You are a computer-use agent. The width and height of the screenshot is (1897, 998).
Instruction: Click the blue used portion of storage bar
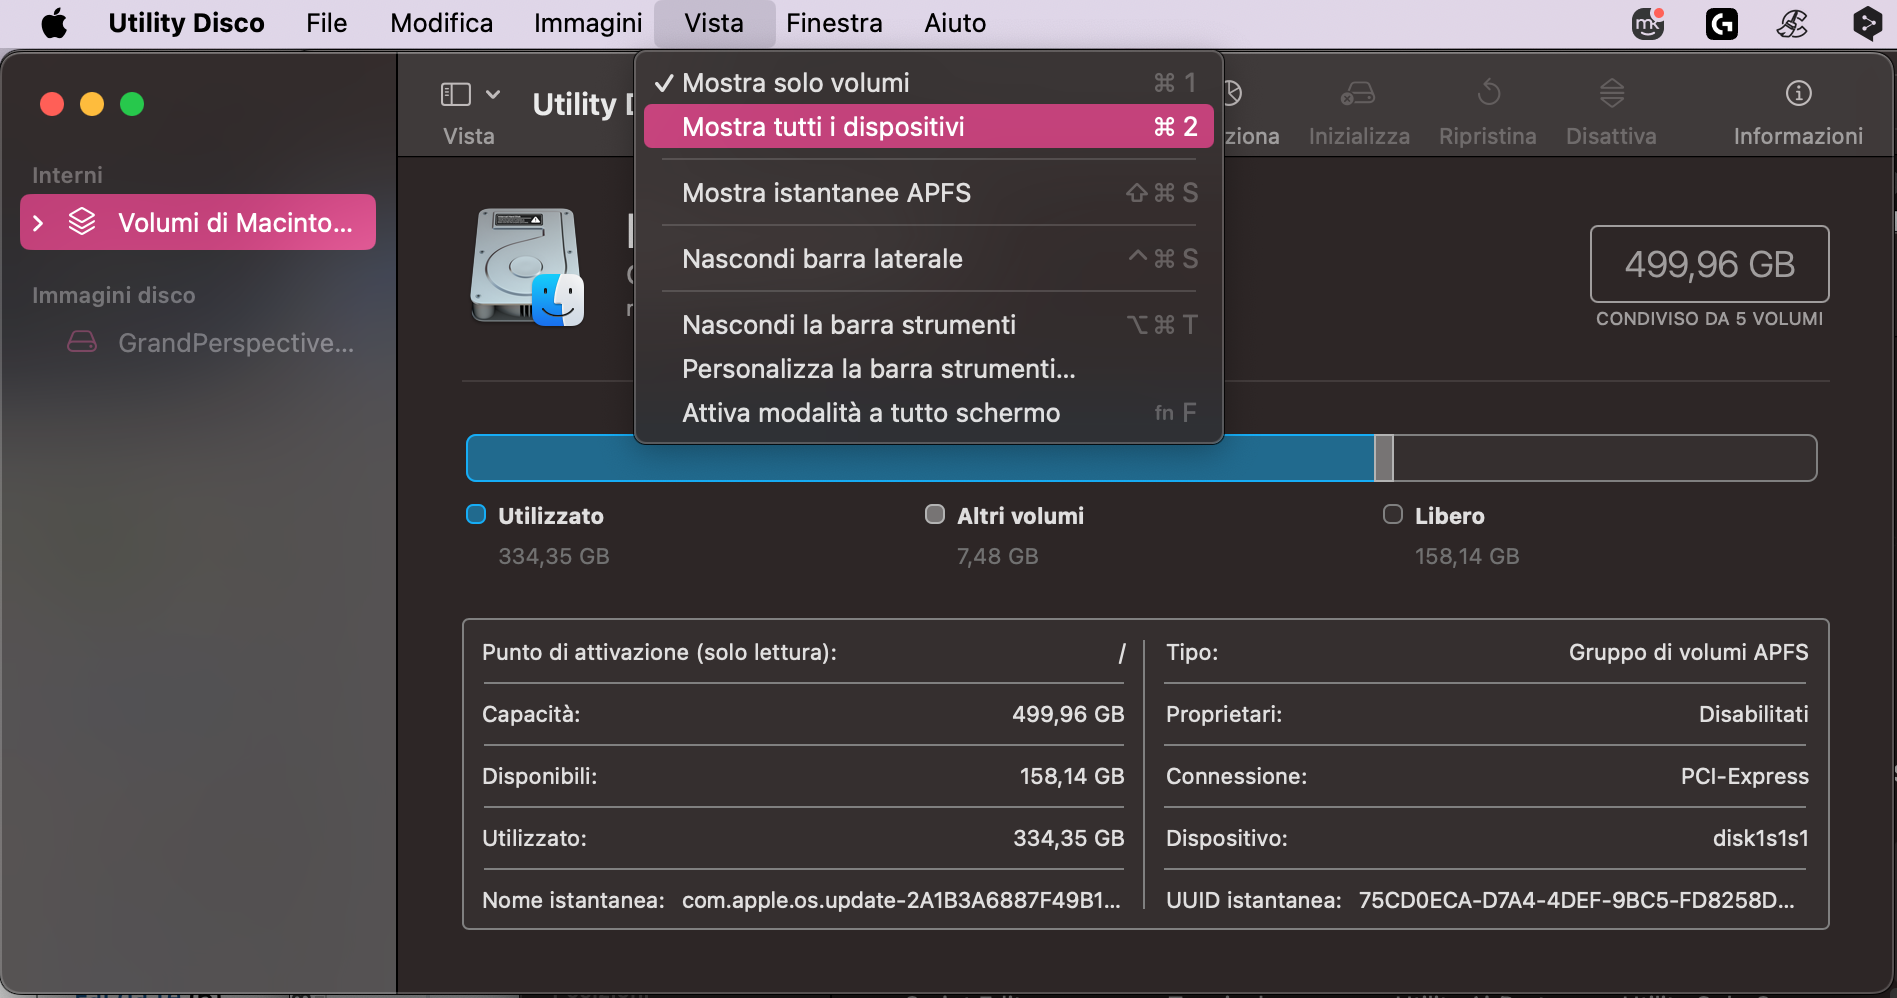coord(920,458)
